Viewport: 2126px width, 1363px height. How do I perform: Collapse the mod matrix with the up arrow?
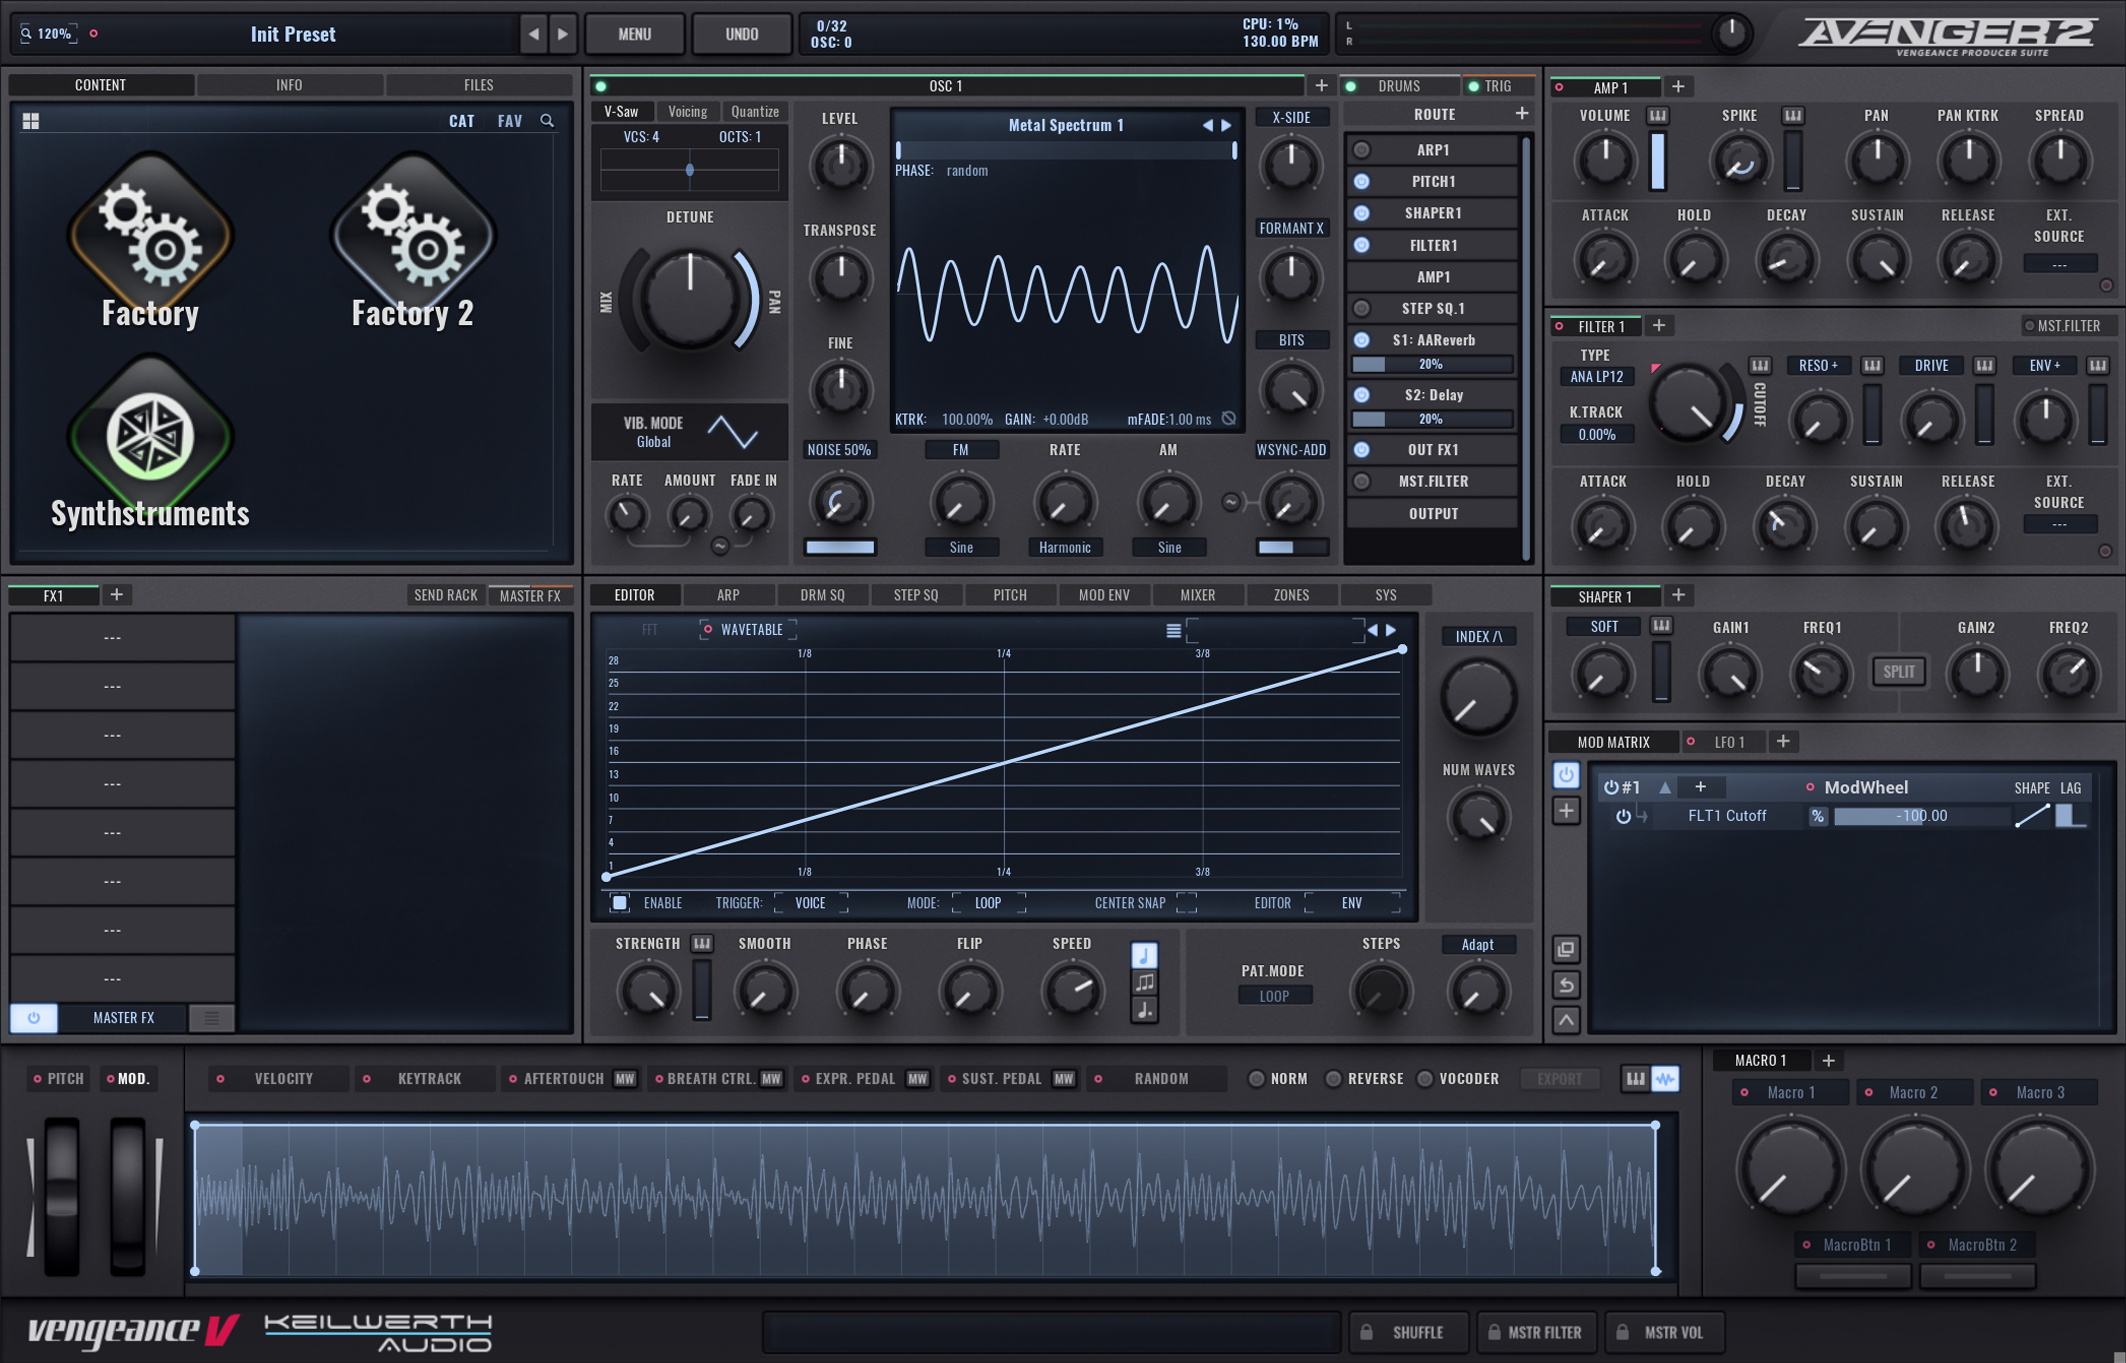1565,1020
